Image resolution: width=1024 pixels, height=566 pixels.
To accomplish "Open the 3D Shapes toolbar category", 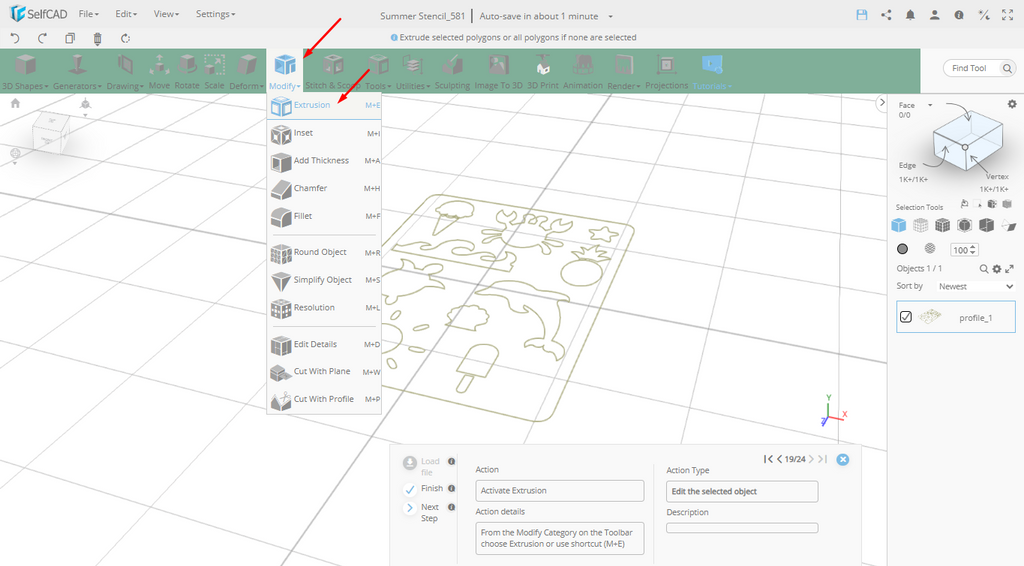I will tap(25, 72).
